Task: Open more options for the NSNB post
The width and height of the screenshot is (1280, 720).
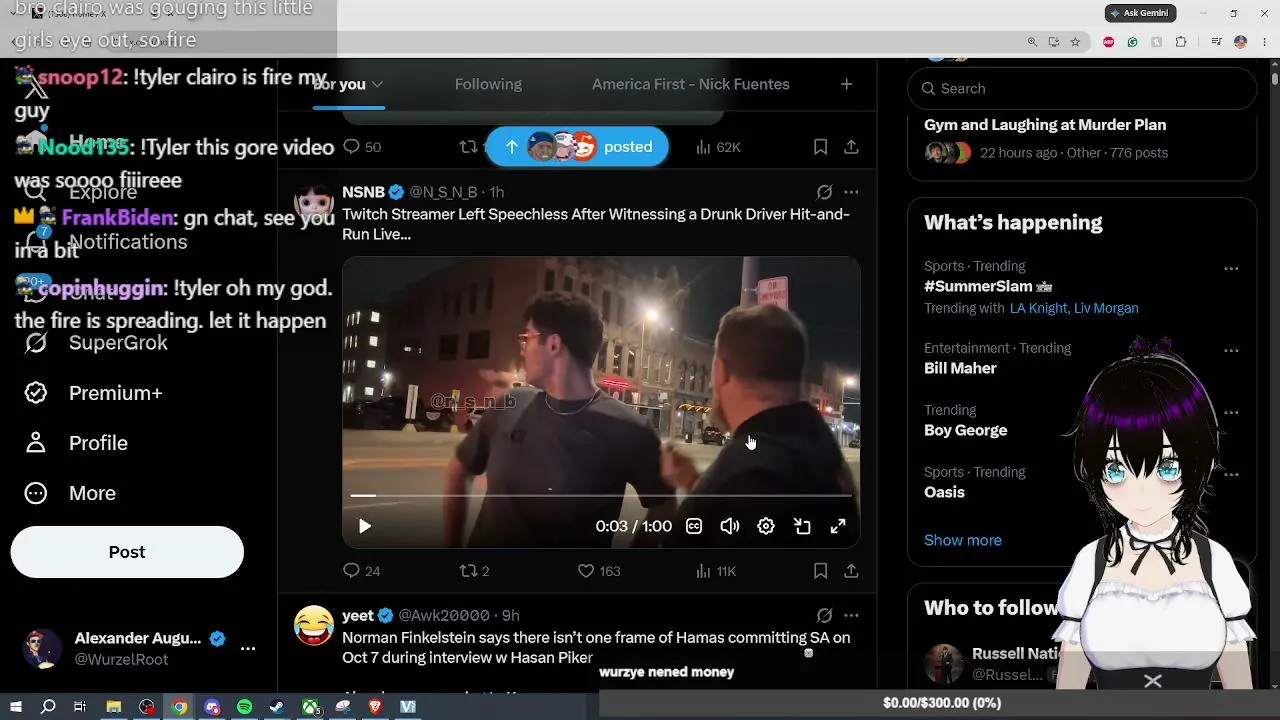Action: coord(851,192)
